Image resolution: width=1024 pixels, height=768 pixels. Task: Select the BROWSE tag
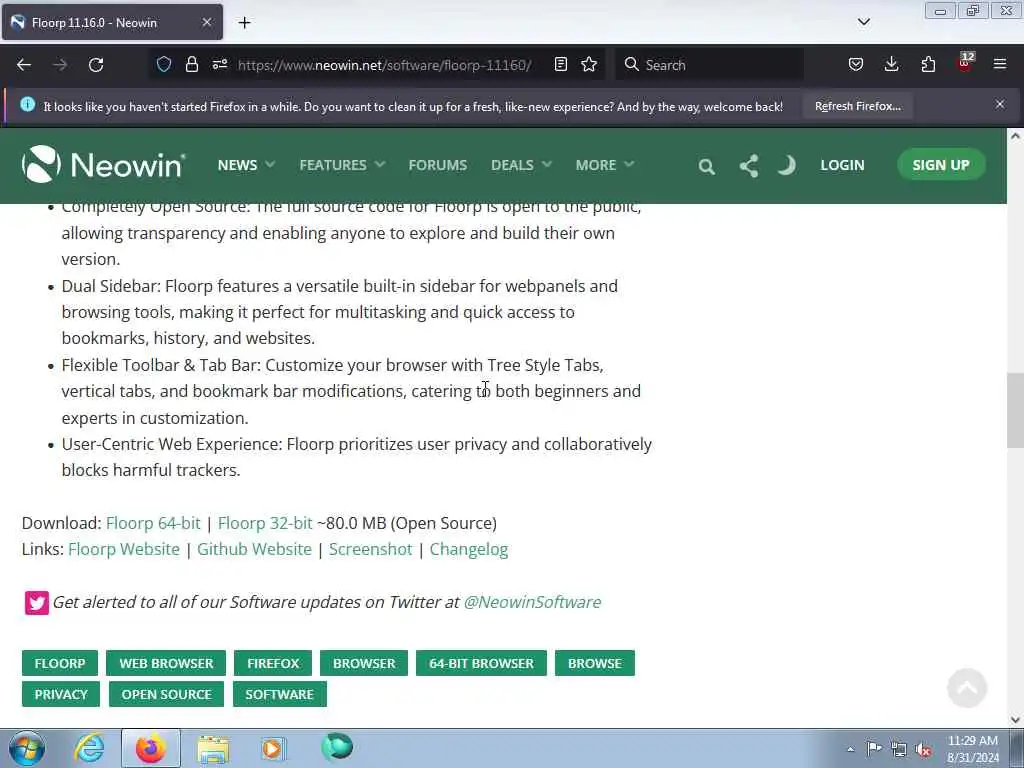[x=594, y=663]
